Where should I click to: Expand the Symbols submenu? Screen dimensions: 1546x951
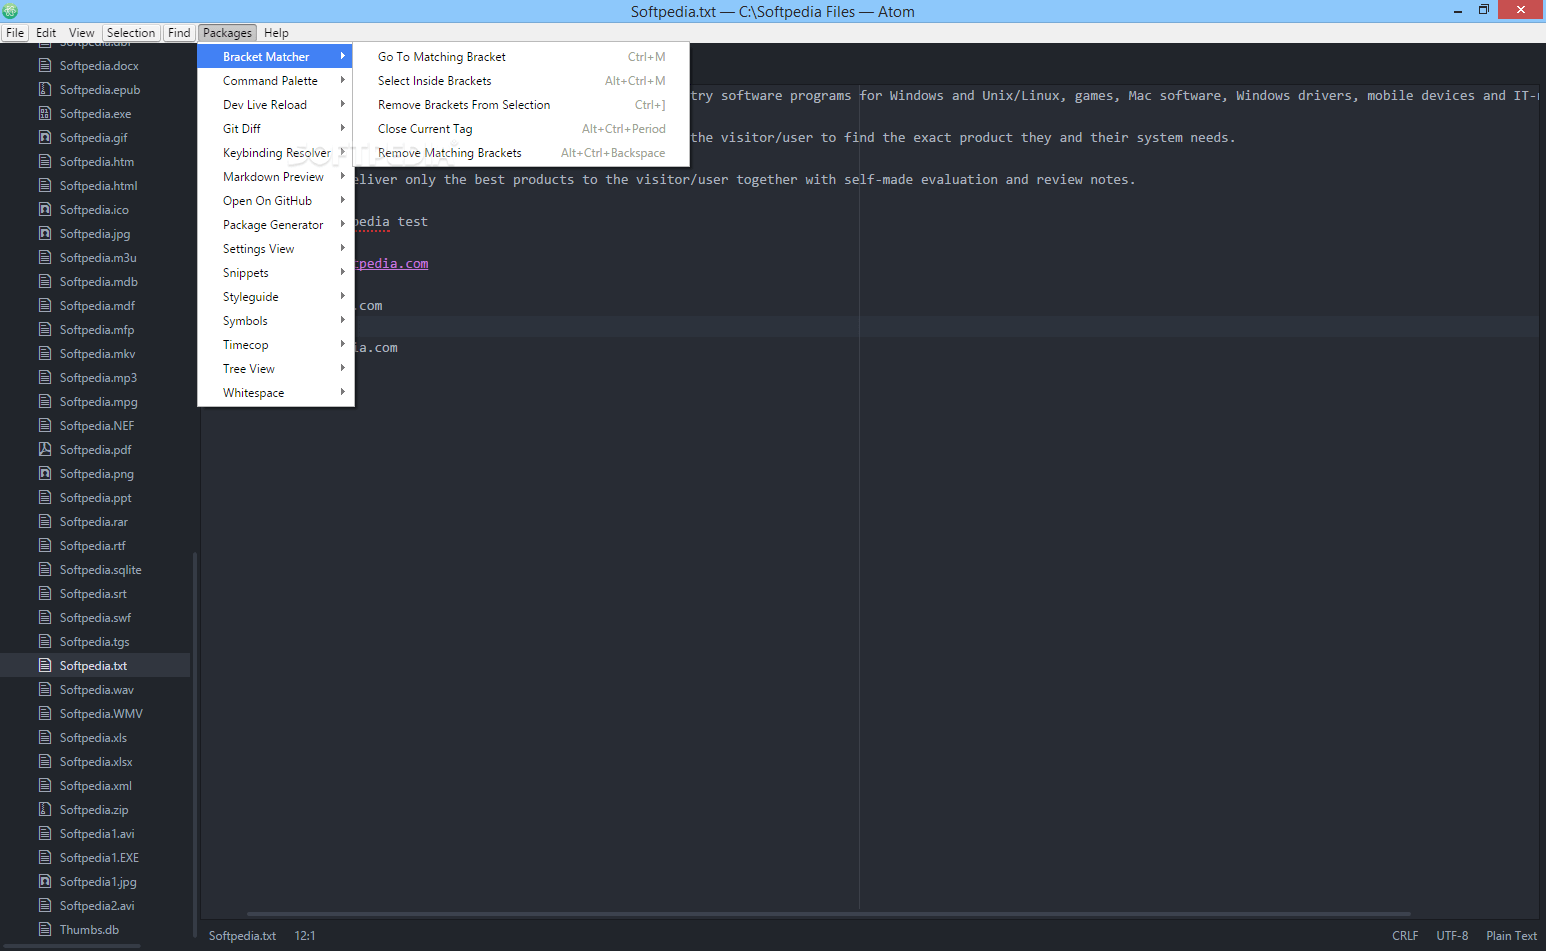click(275, 321)
